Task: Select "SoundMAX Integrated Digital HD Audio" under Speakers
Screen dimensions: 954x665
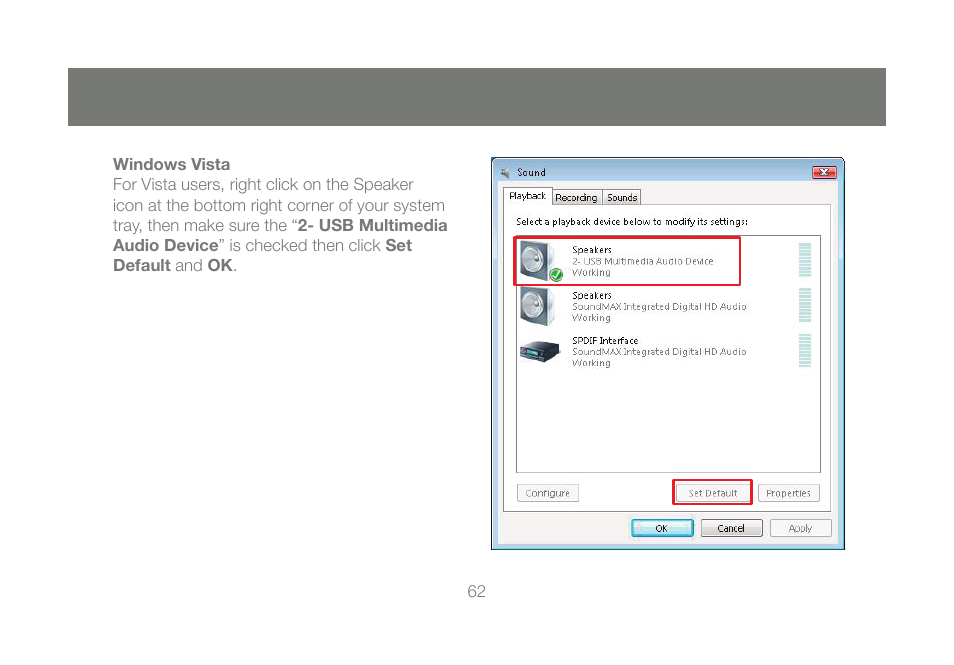Action: click(659, 307)
